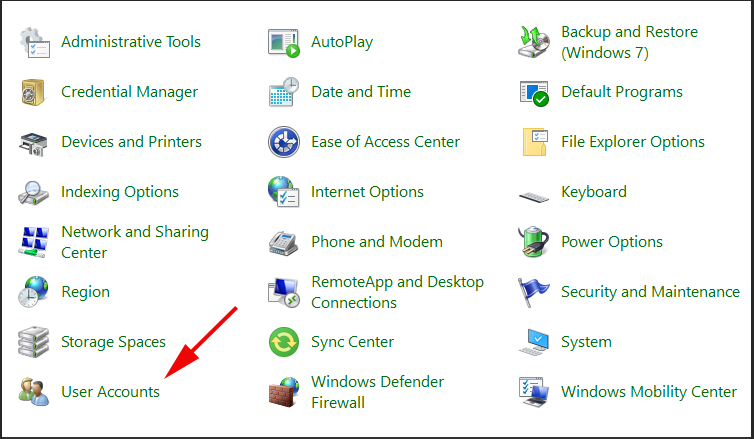Click the Region globe and clock icon
Screen dimensions: 754x439
point(33,292)
